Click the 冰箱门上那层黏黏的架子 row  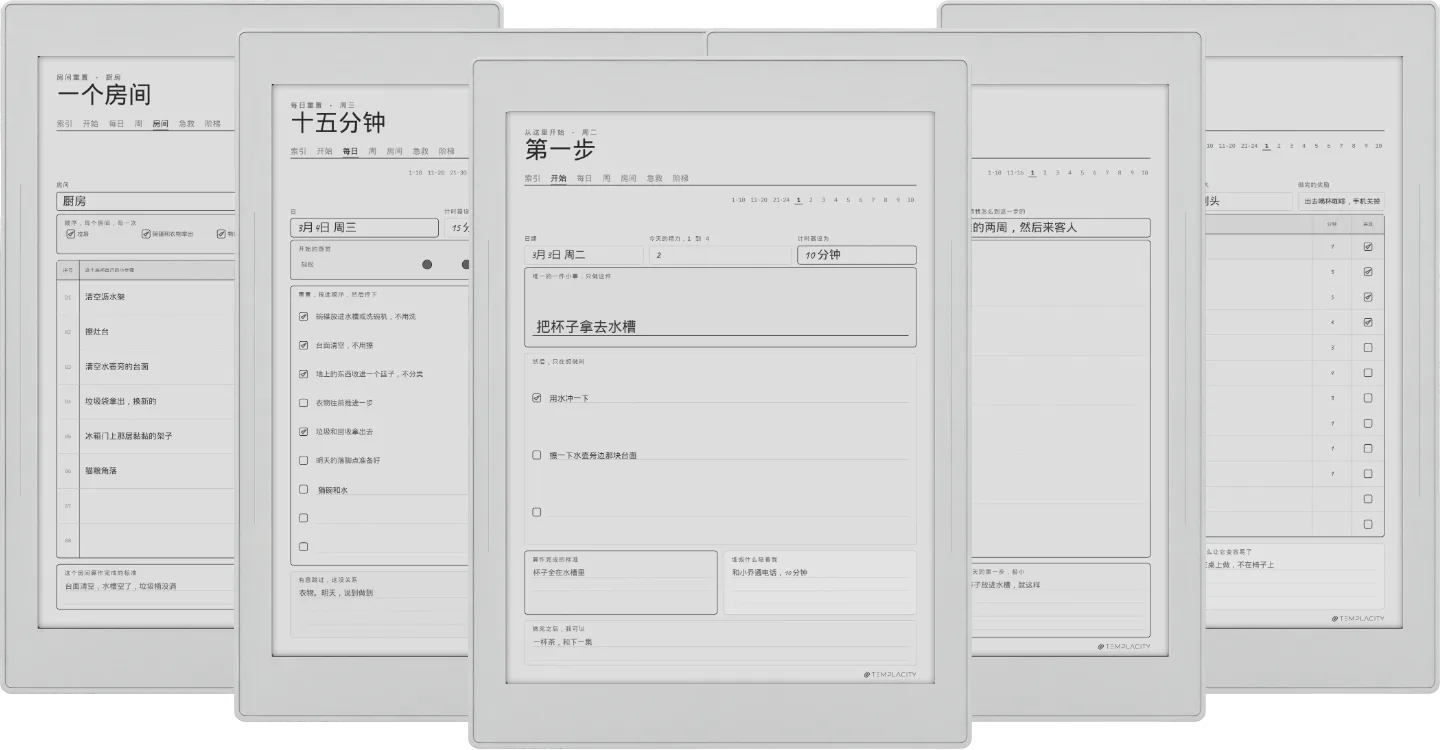coord(146,436)
